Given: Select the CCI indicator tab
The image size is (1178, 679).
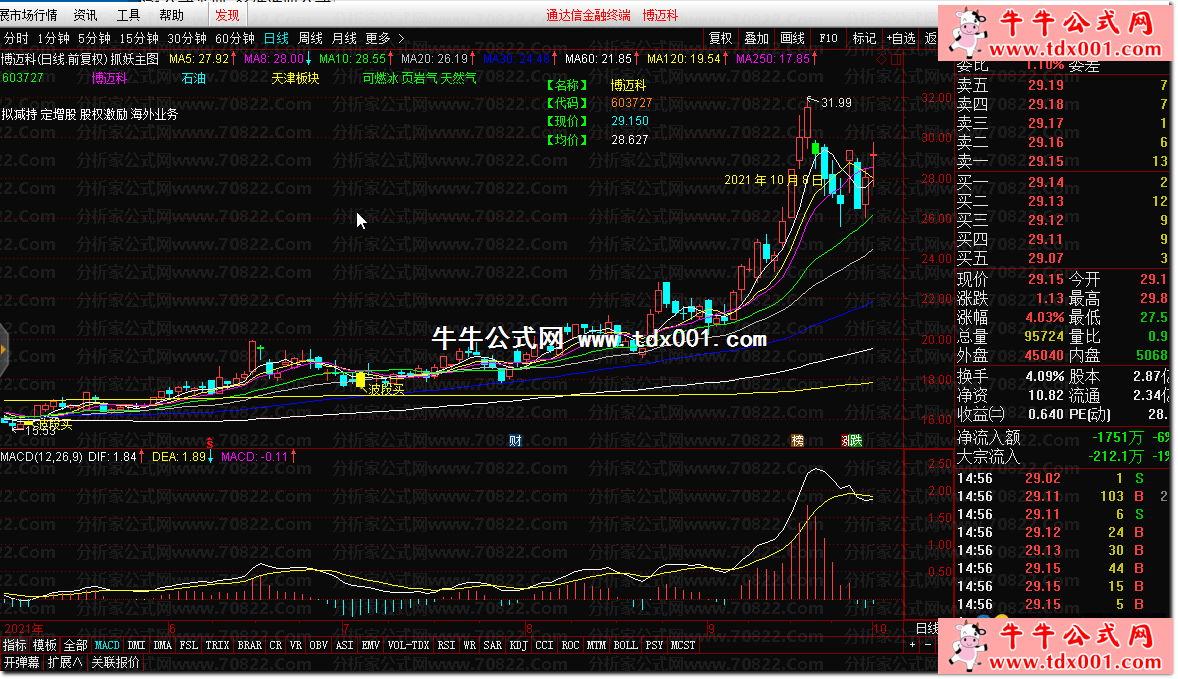Looking at the screenshot, I should coord(544,645).
